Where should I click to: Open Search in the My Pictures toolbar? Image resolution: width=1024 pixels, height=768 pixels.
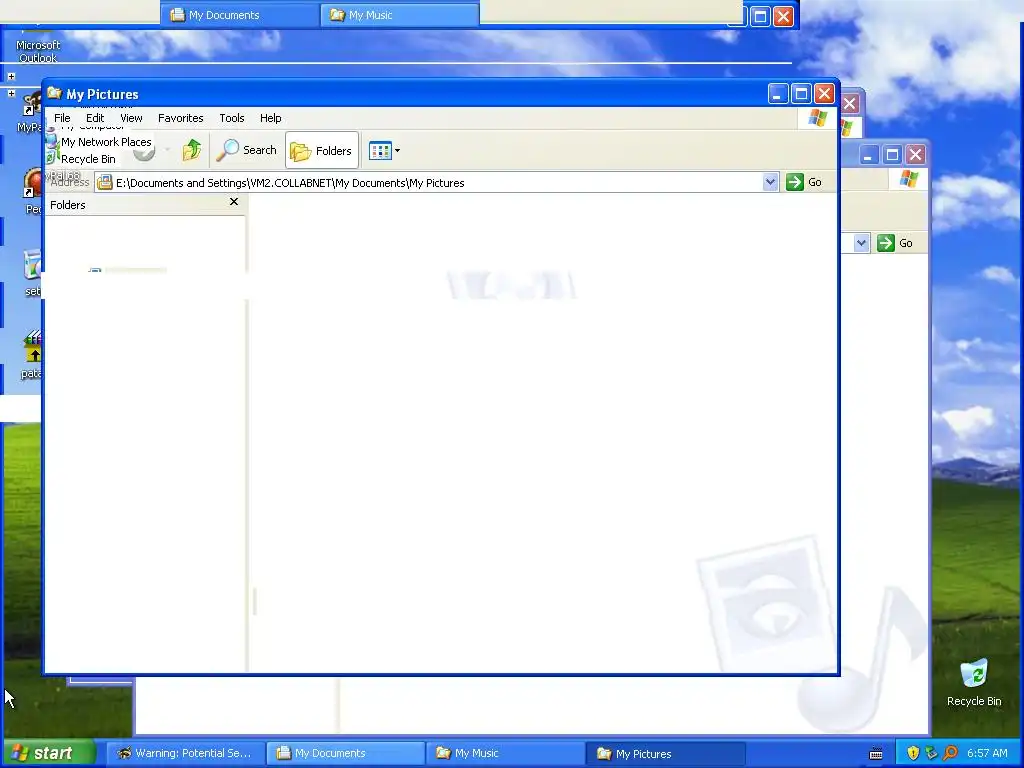(247, 150)
